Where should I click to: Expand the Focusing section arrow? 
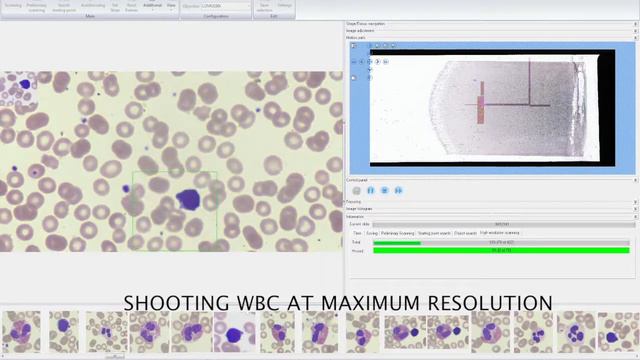click(635, 202)
